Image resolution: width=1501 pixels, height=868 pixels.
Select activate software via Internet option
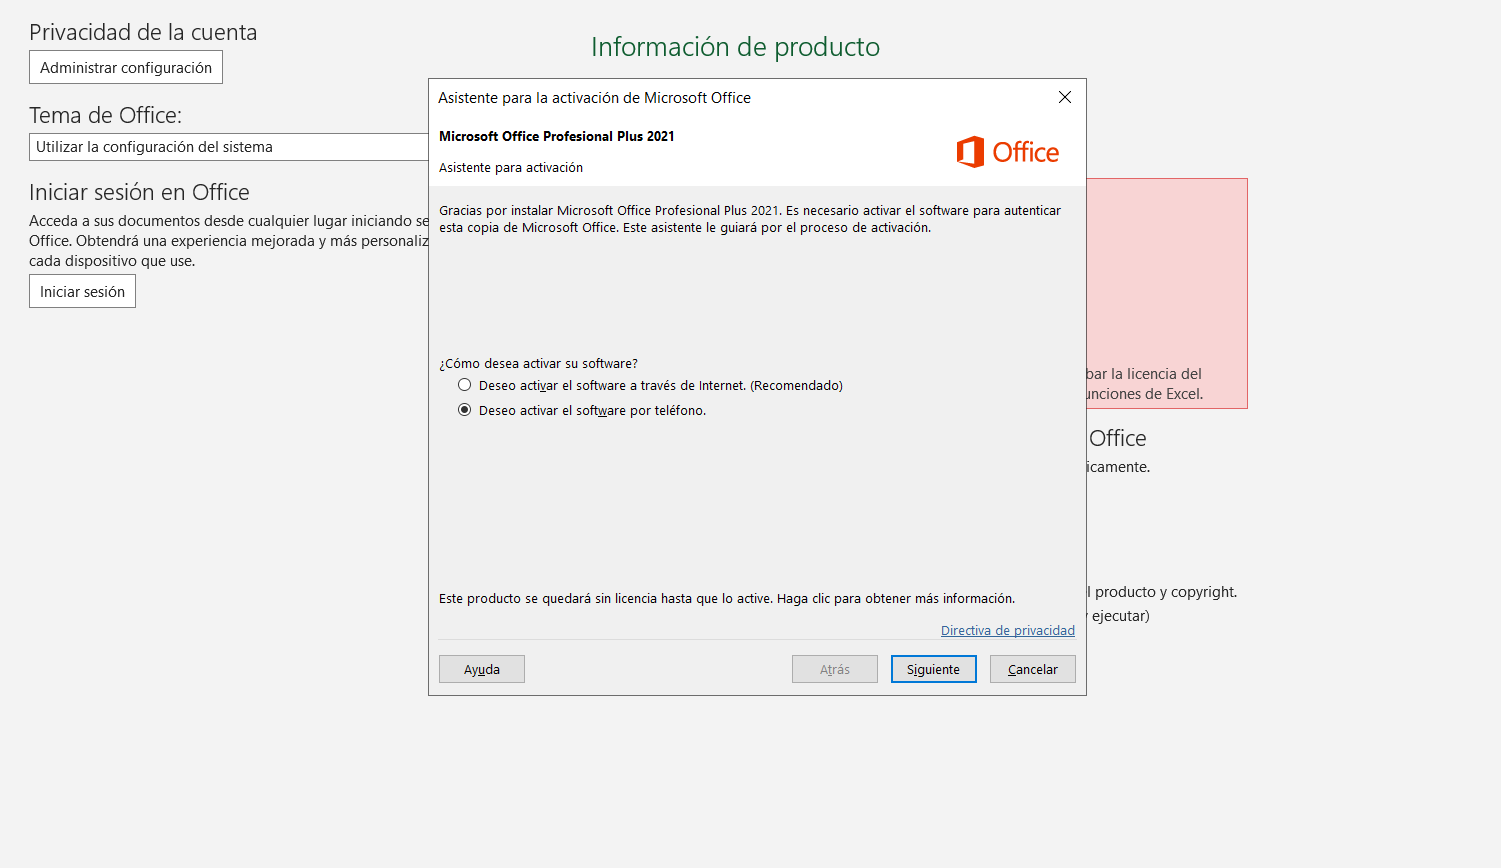click(x=465, y=385)
